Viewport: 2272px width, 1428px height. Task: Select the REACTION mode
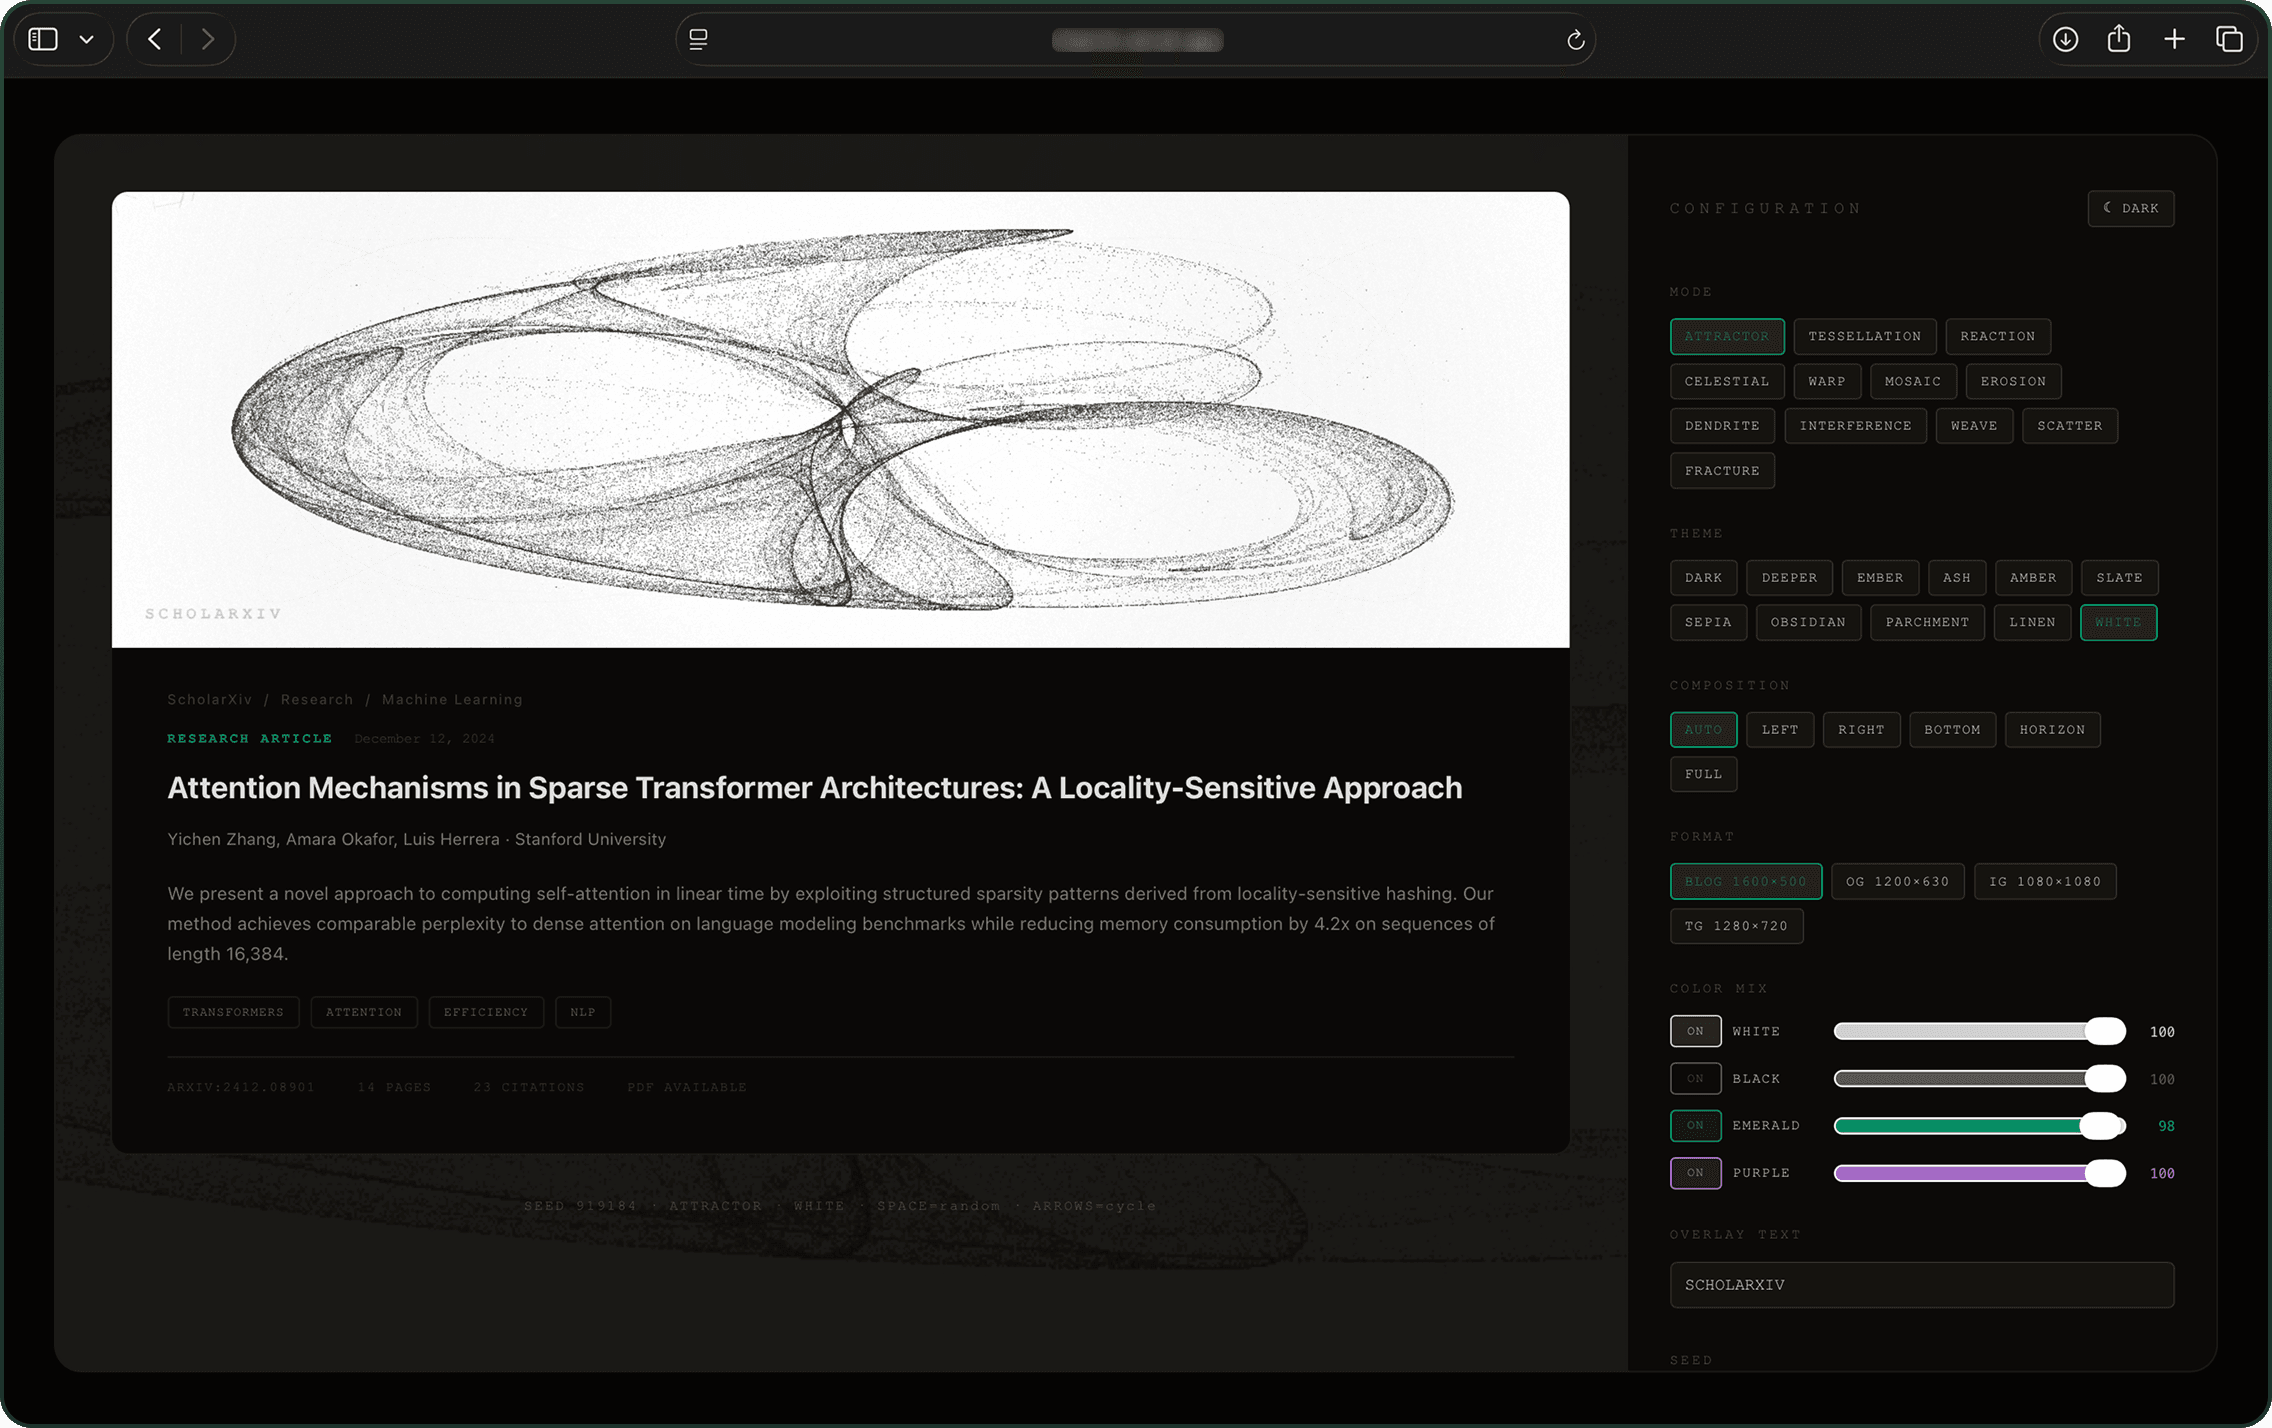(x=1997, y=337)
